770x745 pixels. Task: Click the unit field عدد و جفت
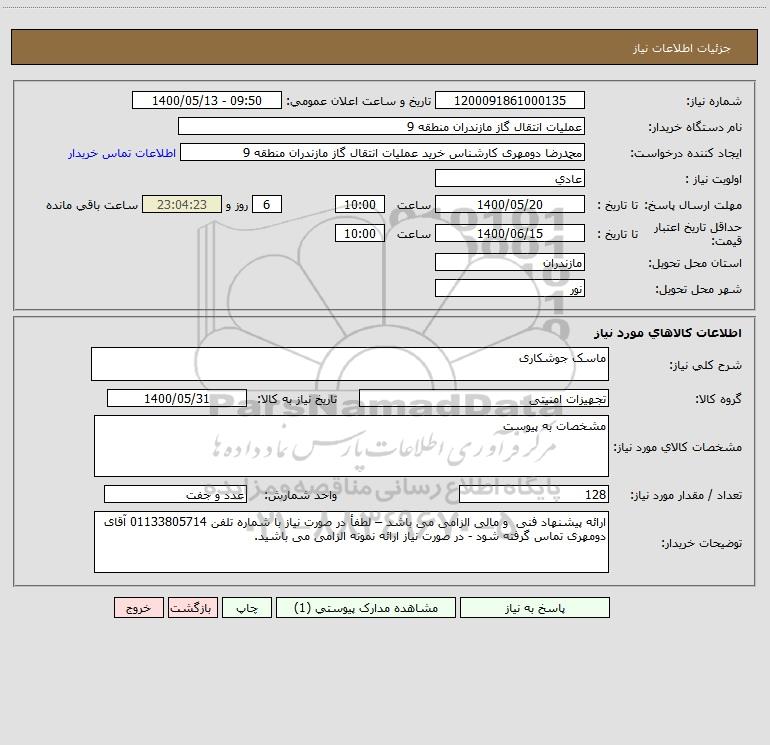pos(175,494)
